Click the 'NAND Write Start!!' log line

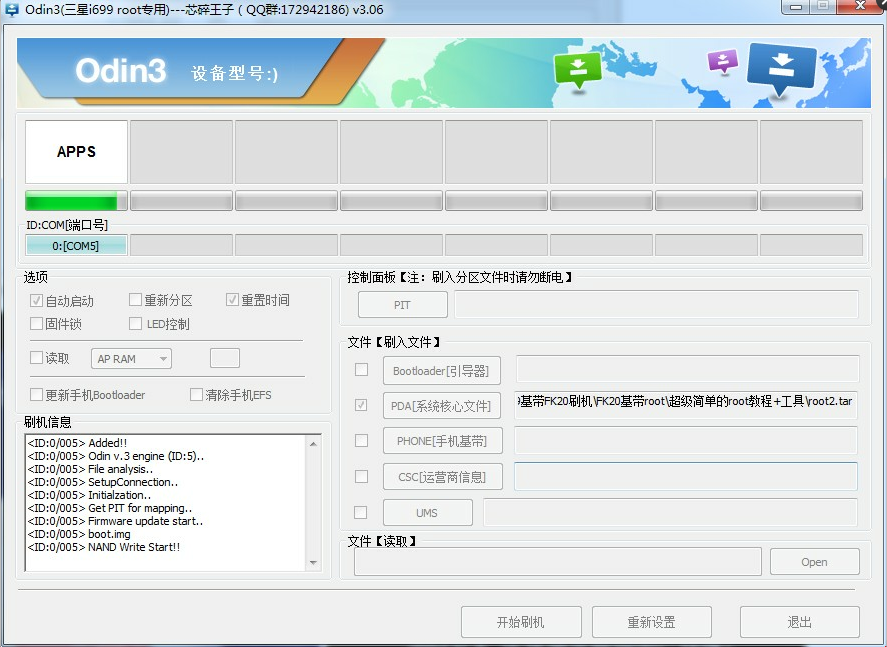104,547
